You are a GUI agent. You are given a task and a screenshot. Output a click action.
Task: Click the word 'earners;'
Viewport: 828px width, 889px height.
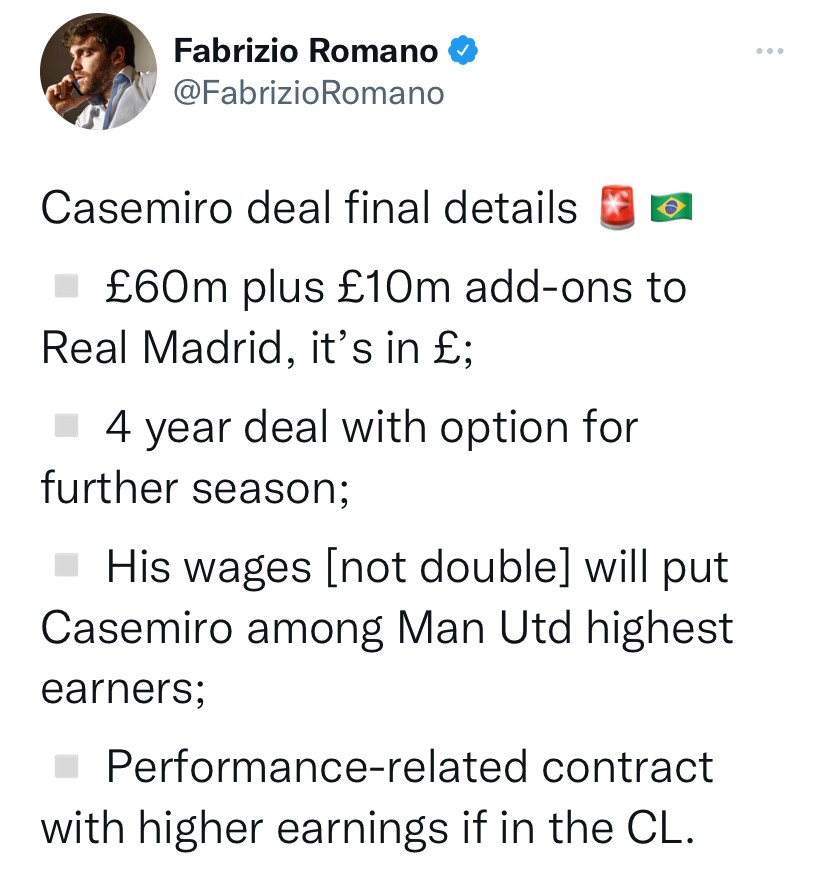click(123, 688)
